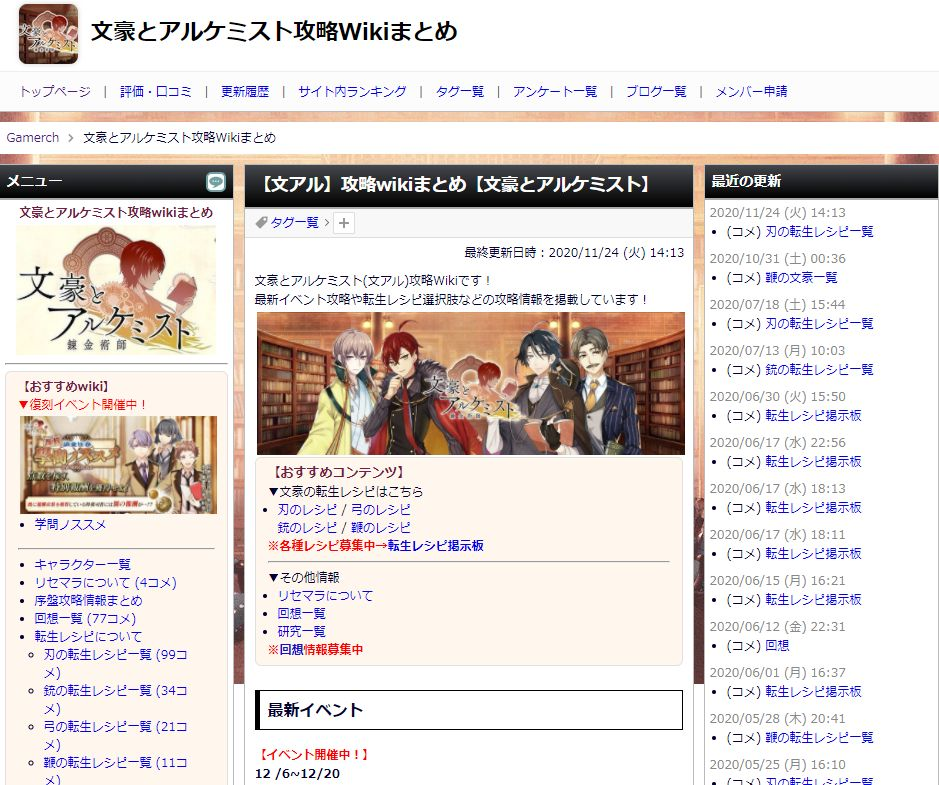Go to サイト内ランキング in the top navigation
The width and height of the screenshot is (939, 785).
click(x=352, y=92)
